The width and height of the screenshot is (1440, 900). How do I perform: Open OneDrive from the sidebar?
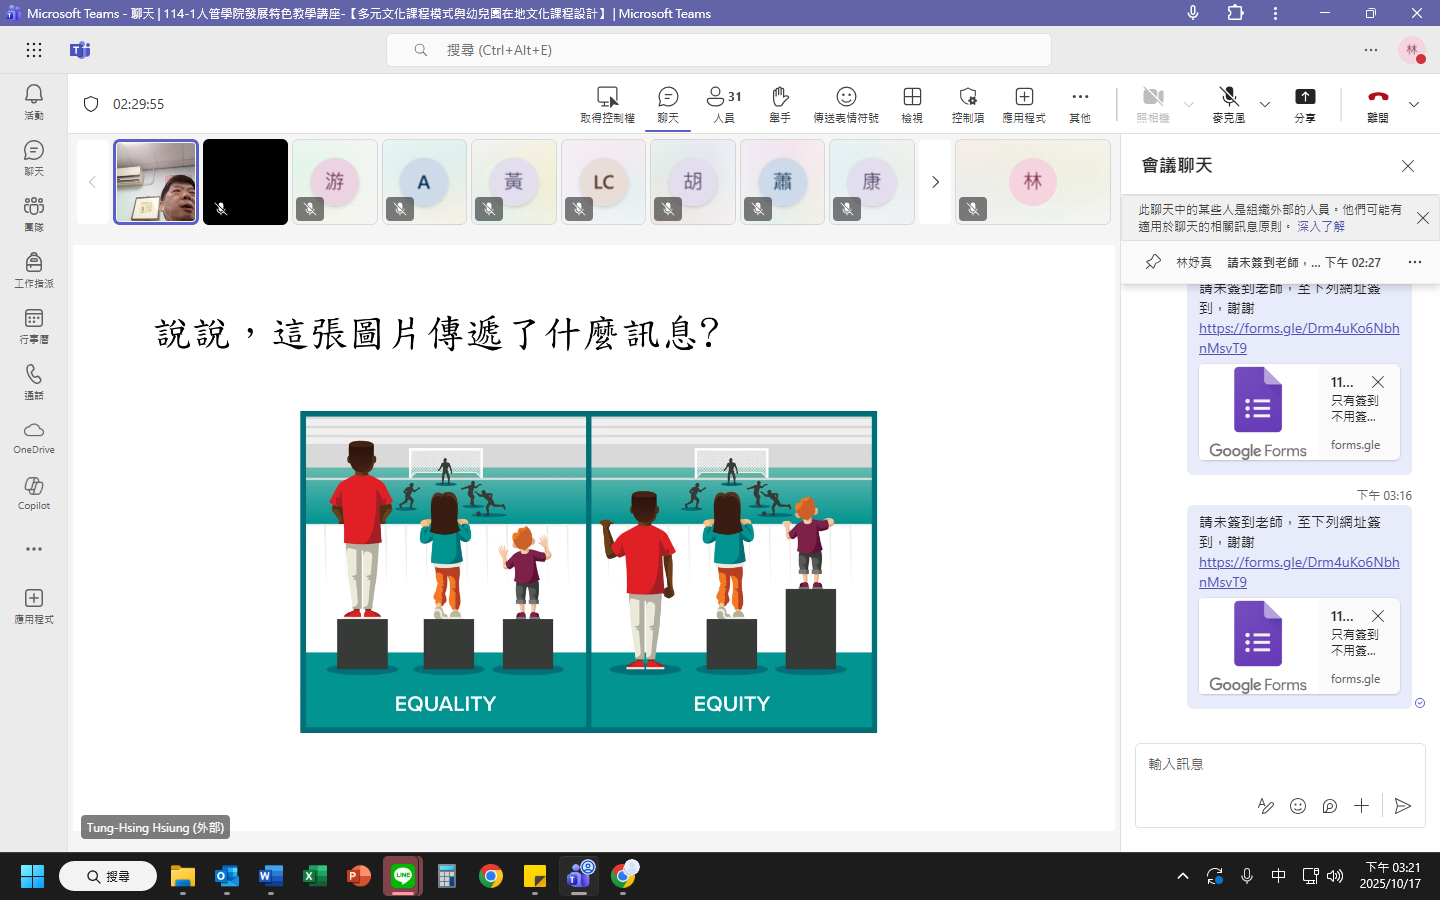[34, 437]
